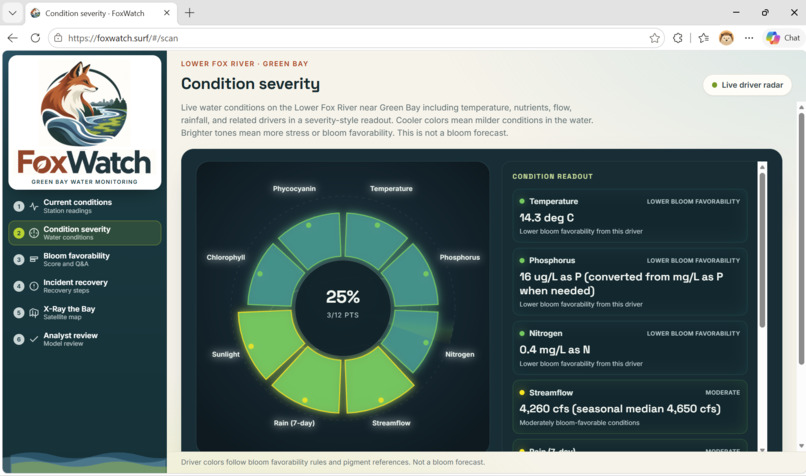This screenshot has height=476, width=806.
Task: Click the CONDITION READOUT heading
Action: tap(552, 176)
